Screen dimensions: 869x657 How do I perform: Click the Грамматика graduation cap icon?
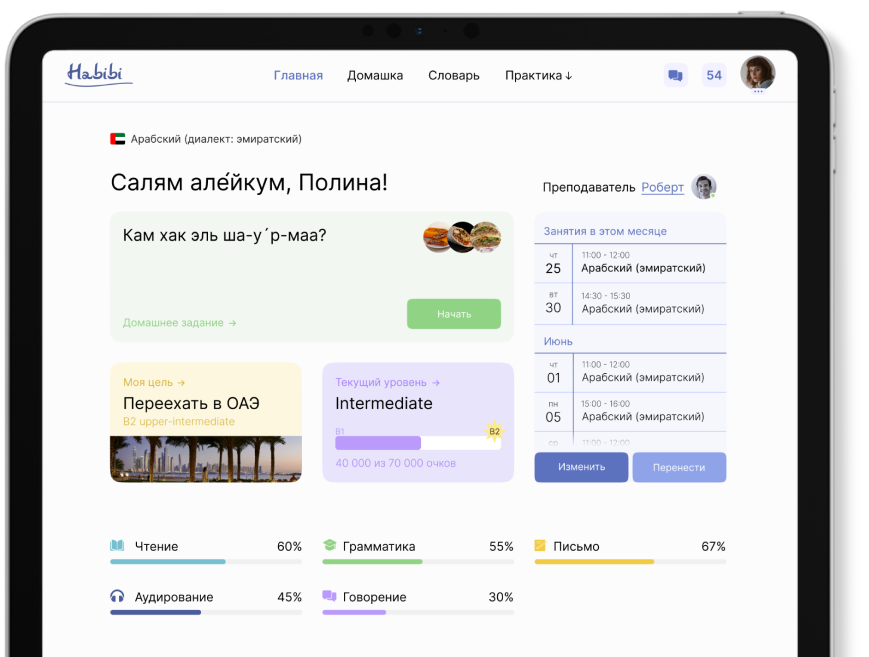pyautogui.click(x=330, y=545)
